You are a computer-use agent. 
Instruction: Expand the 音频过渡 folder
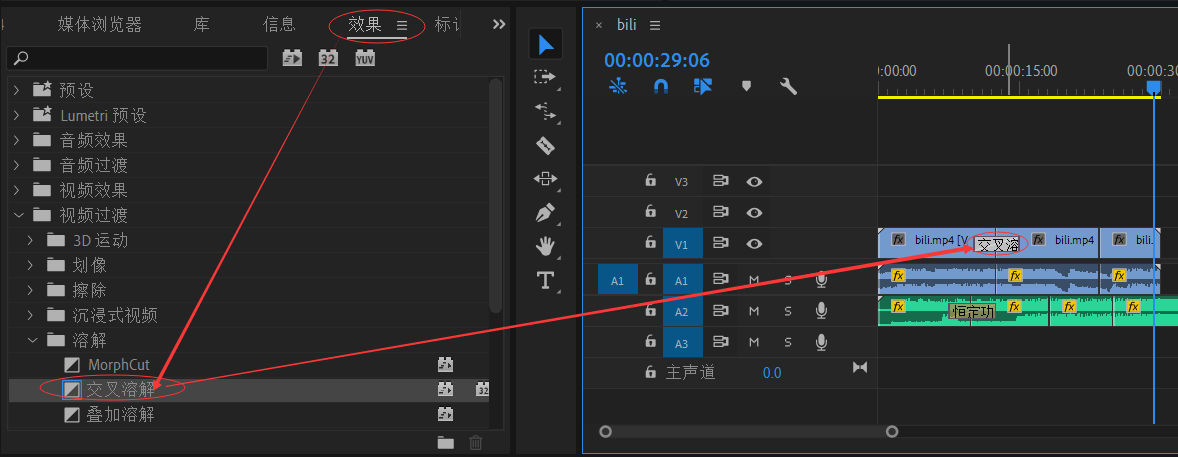(x=17, y=165)
